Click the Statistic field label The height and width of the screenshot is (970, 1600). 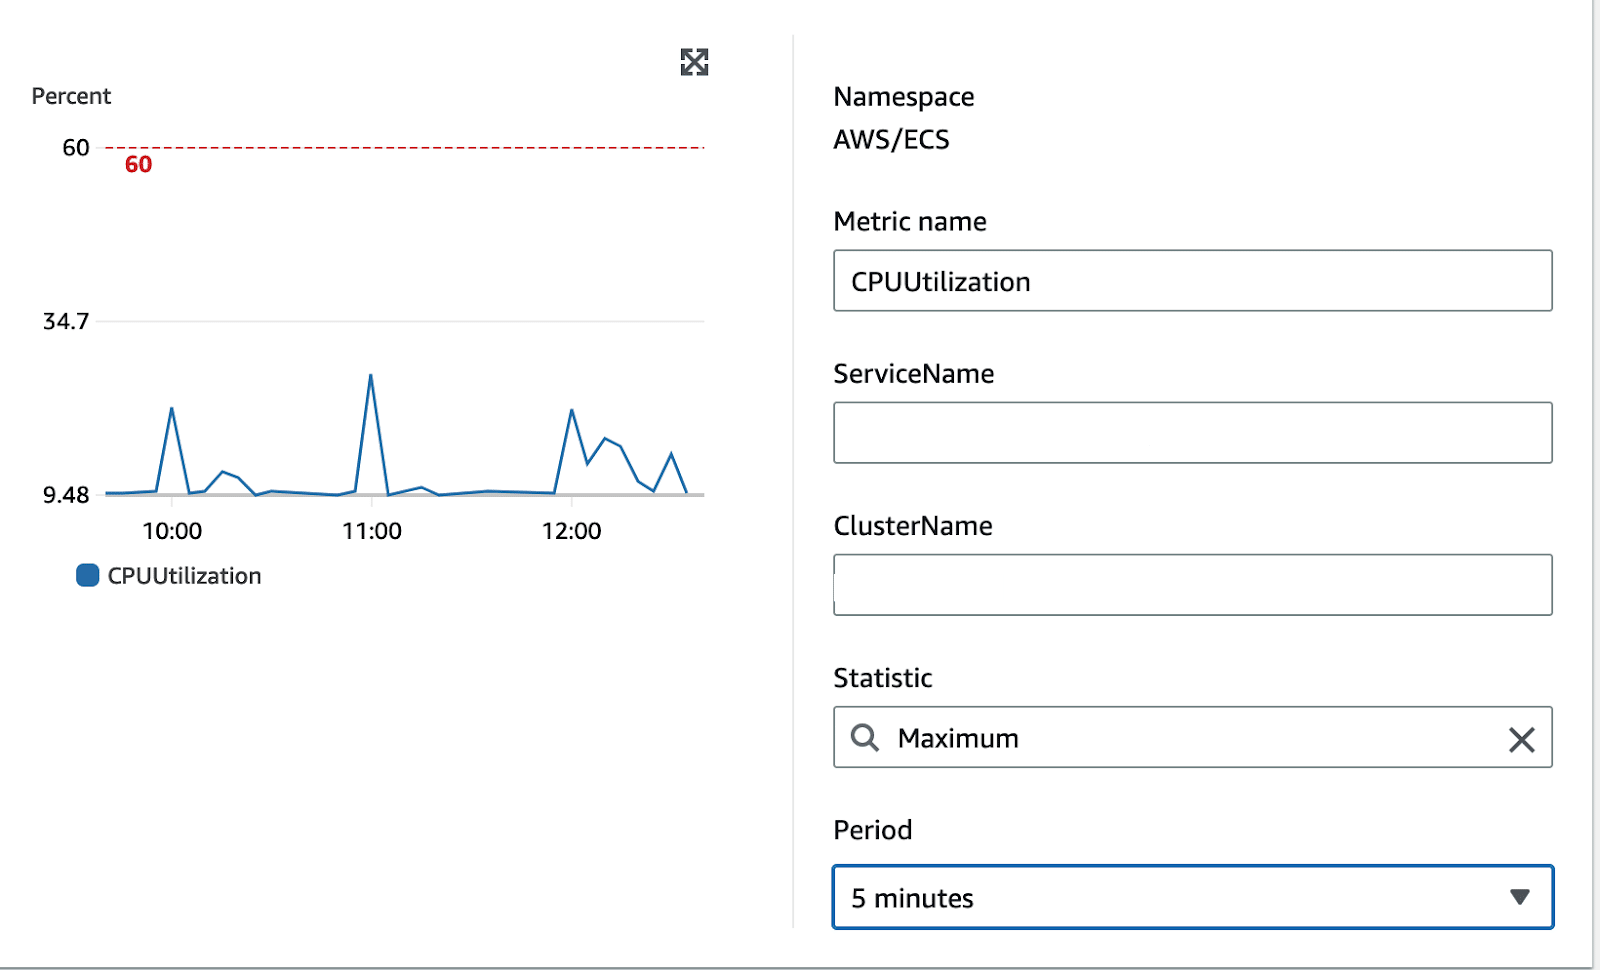point(883,678)
